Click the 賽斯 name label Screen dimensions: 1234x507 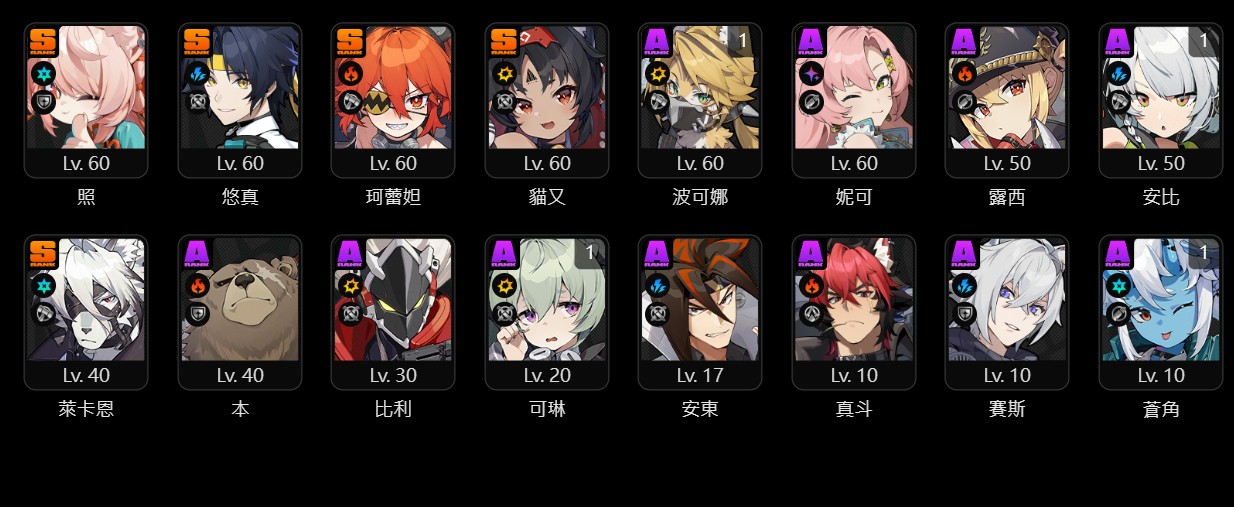coord(1007,409)
